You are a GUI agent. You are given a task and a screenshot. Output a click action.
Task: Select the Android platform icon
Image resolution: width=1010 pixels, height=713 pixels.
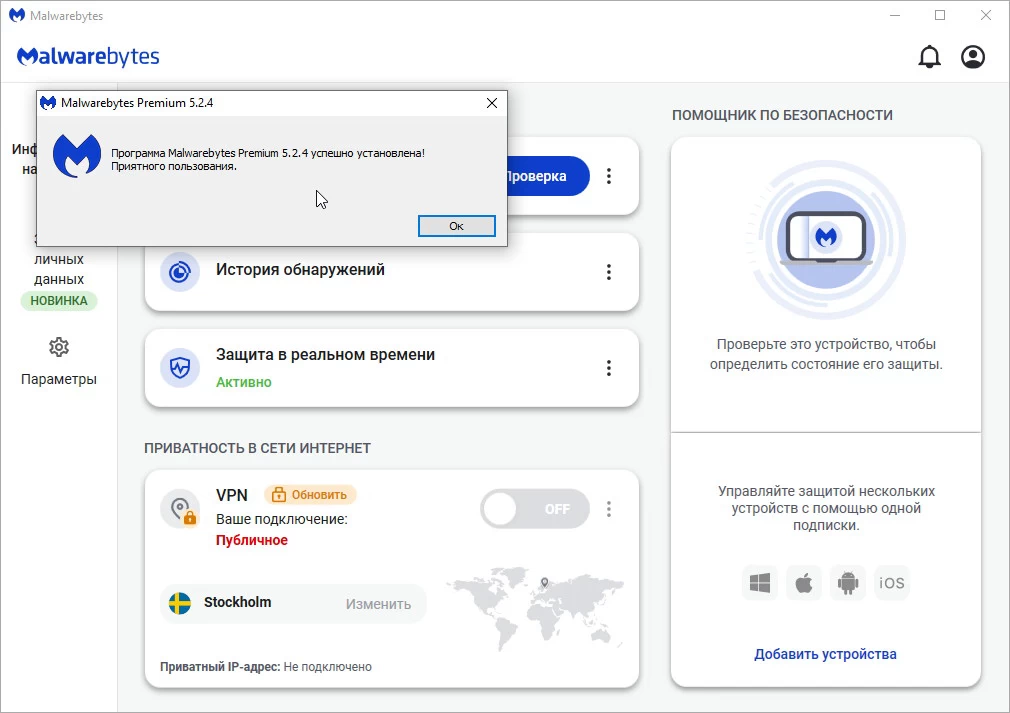pyautogui.click(x=848, y=582)
